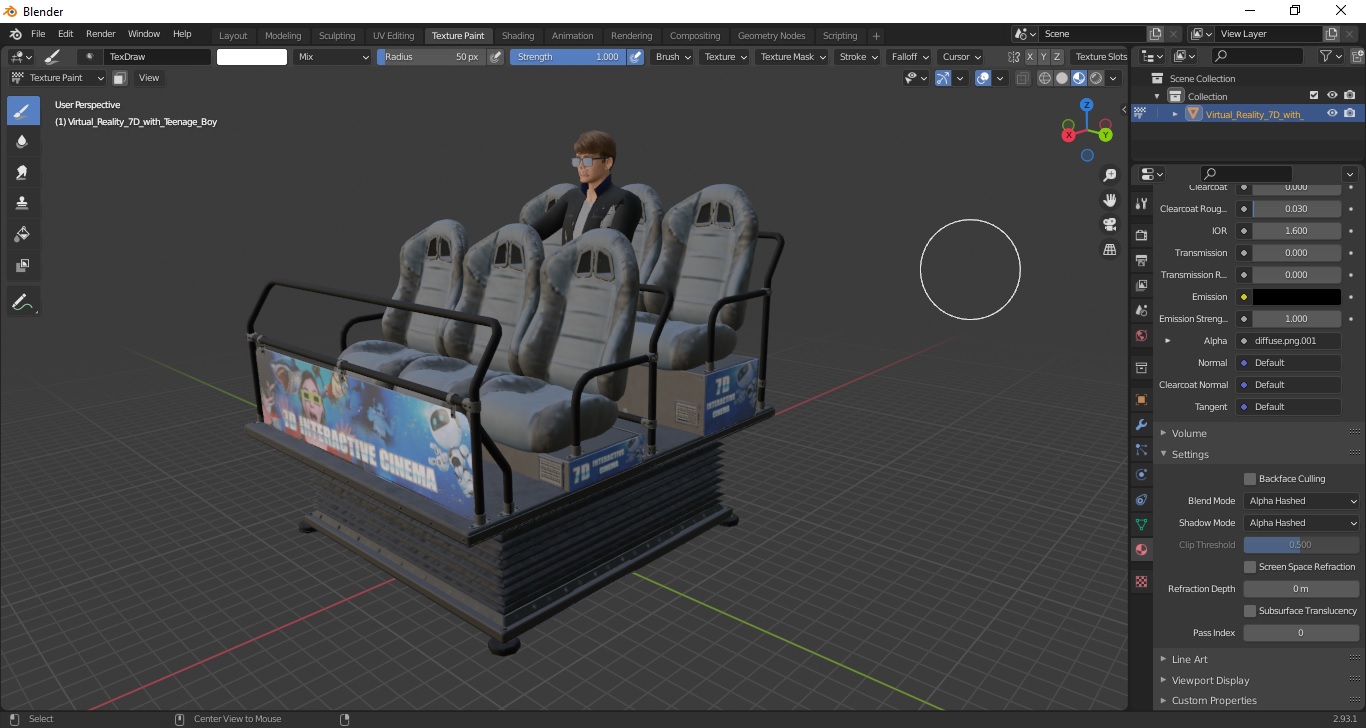
Task: Open the Object Data properties tab
Action: (x=1141, y=524)
